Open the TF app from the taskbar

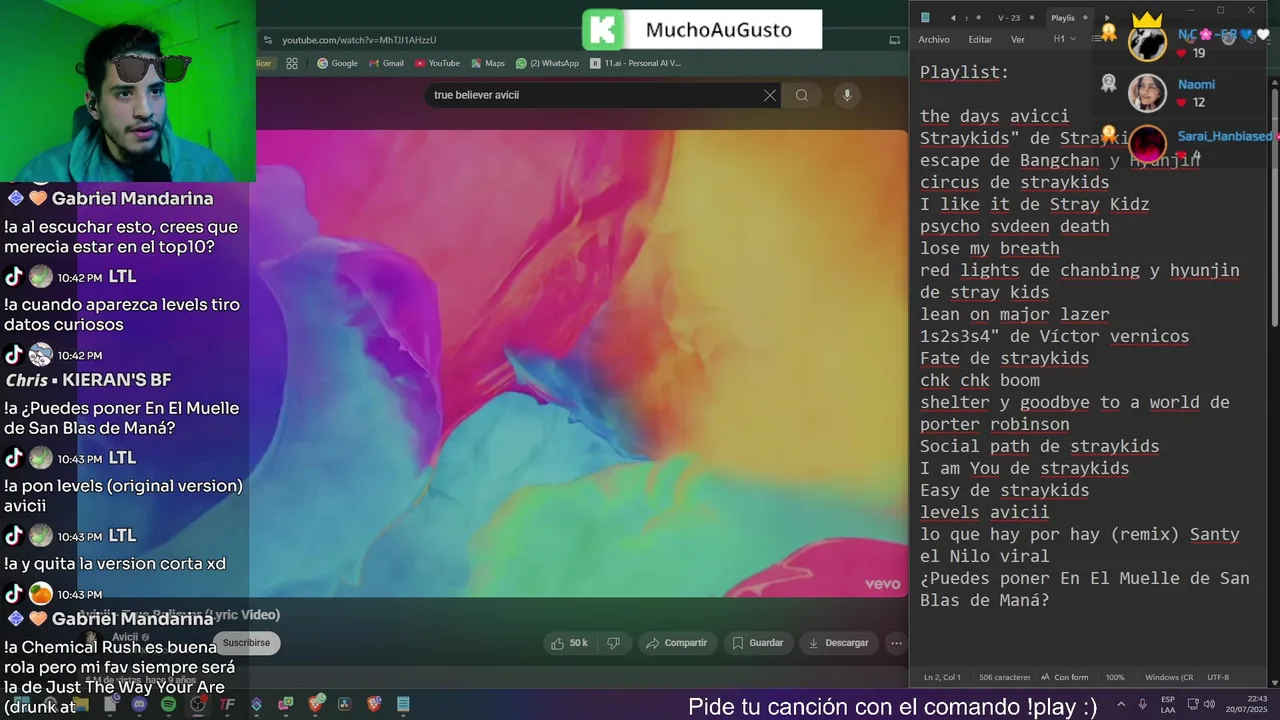point(227,705)
